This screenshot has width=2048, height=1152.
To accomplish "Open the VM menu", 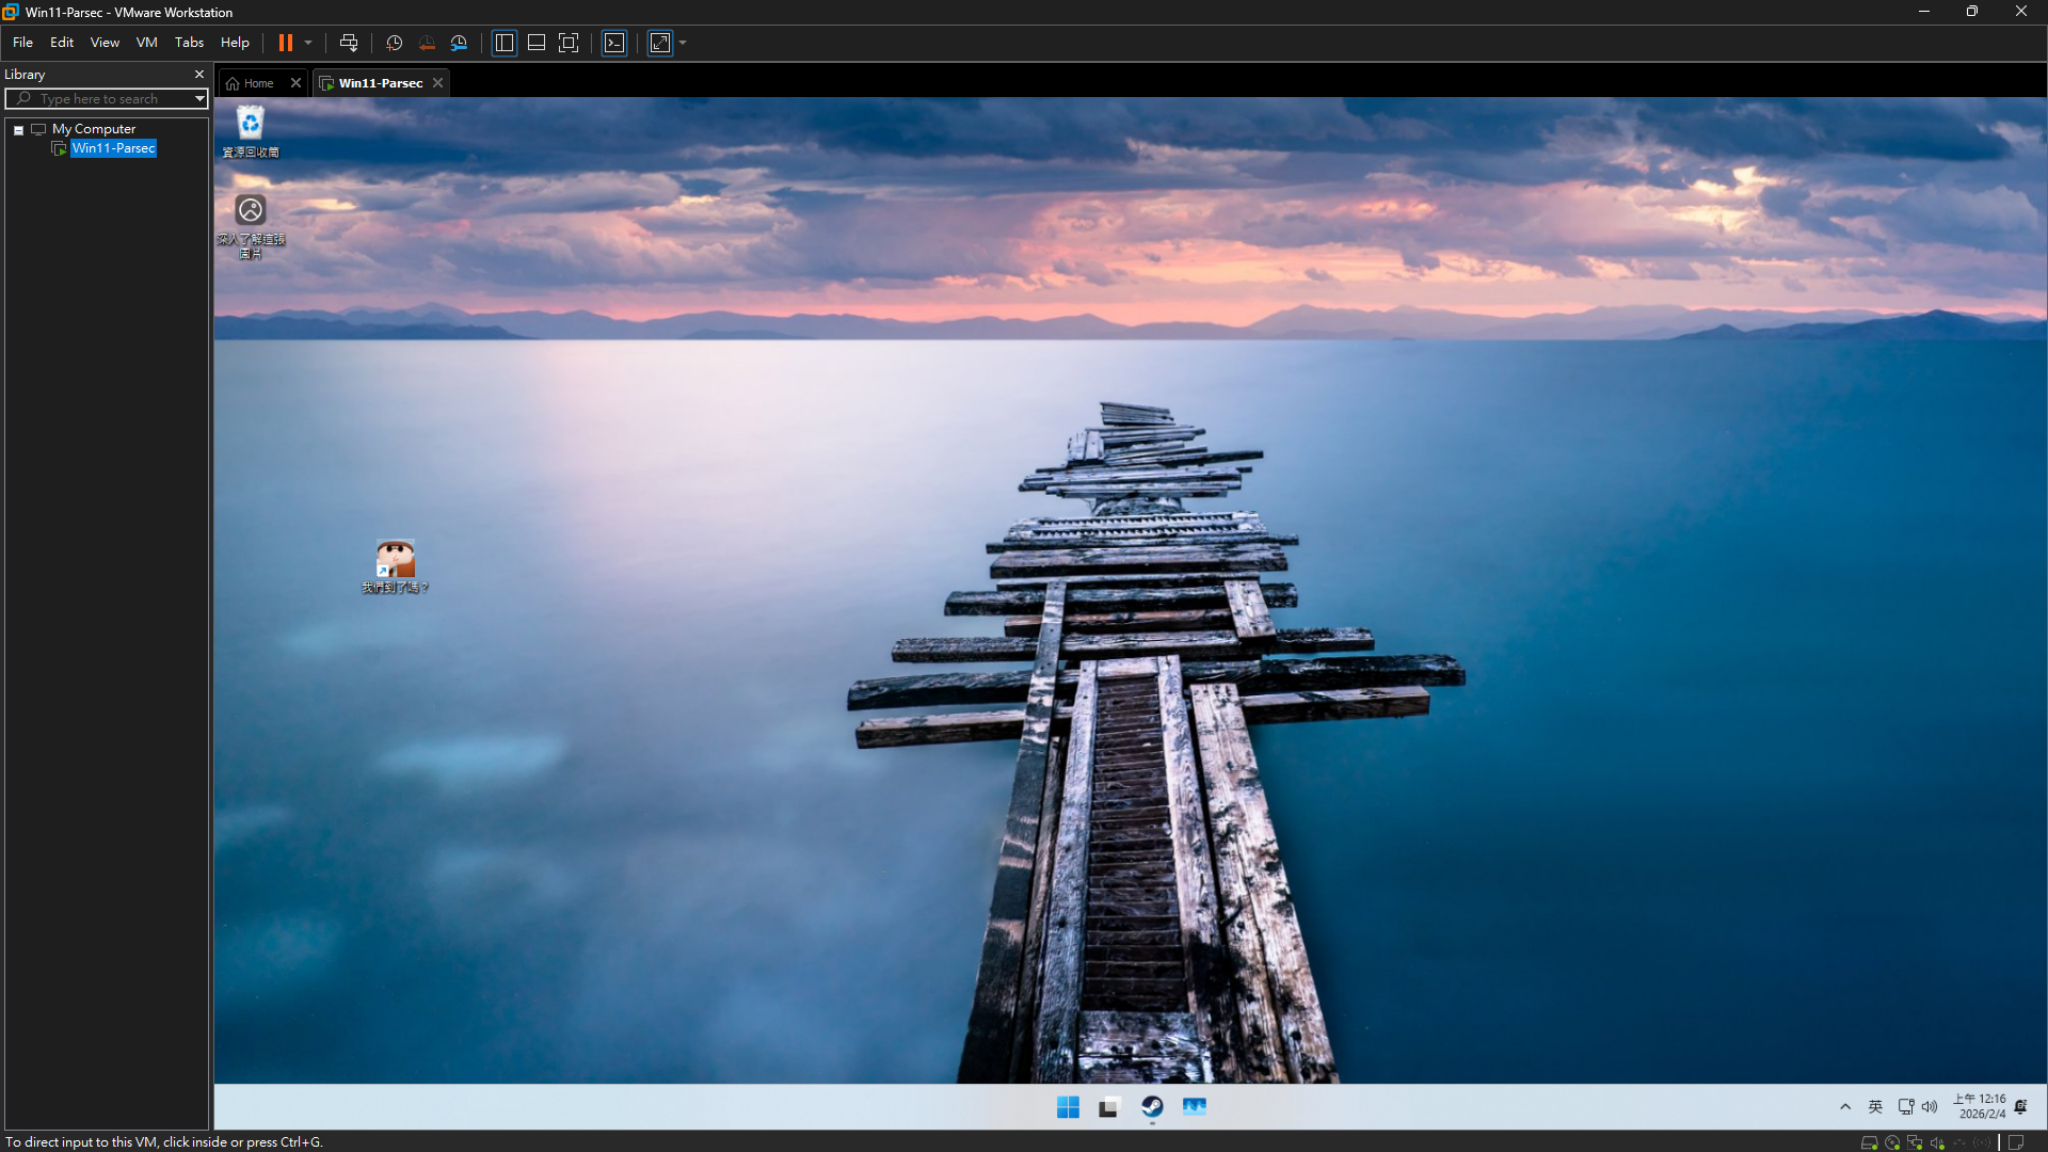I will pos(146,42).
